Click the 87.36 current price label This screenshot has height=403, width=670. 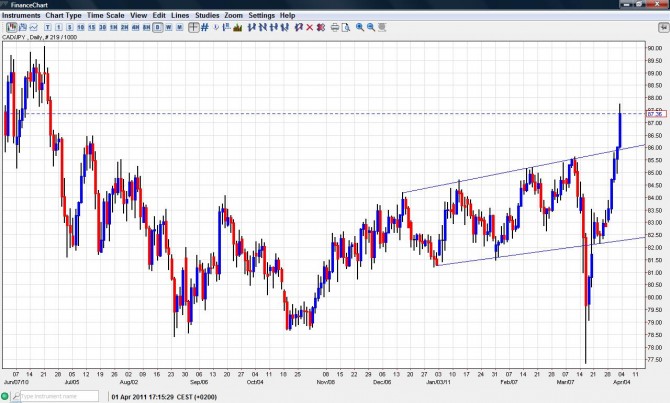click(656, 114)
